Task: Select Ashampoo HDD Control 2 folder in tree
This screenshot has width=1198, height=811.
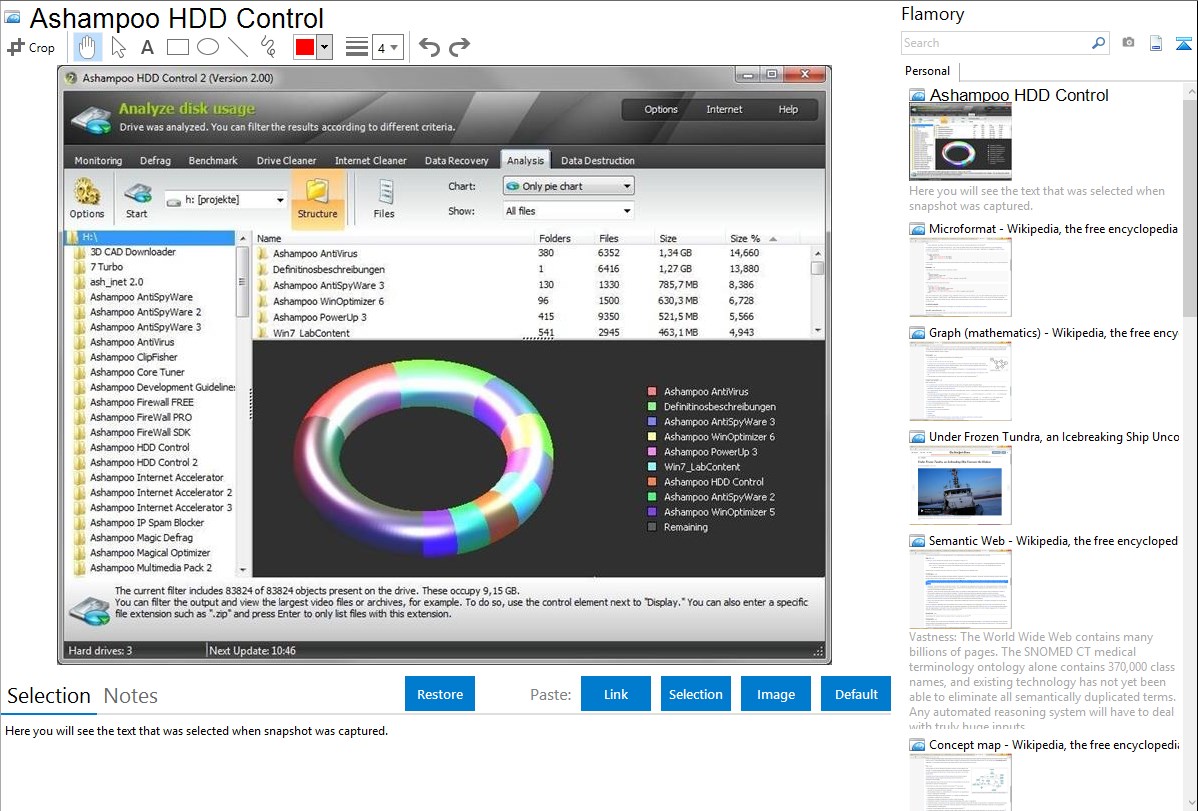Action: click(144, 462)
